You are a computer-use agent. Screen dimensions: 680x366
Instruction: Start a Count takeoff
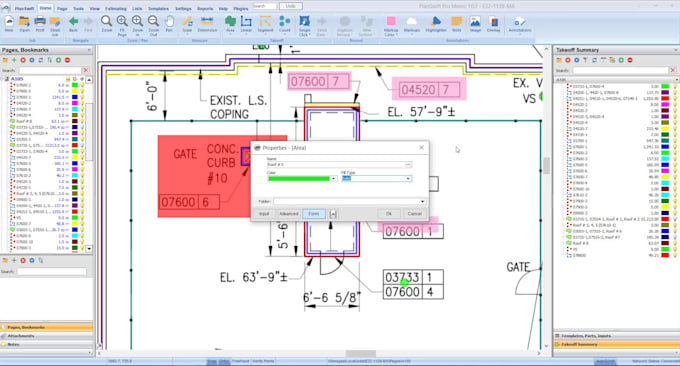coord(285,24)
